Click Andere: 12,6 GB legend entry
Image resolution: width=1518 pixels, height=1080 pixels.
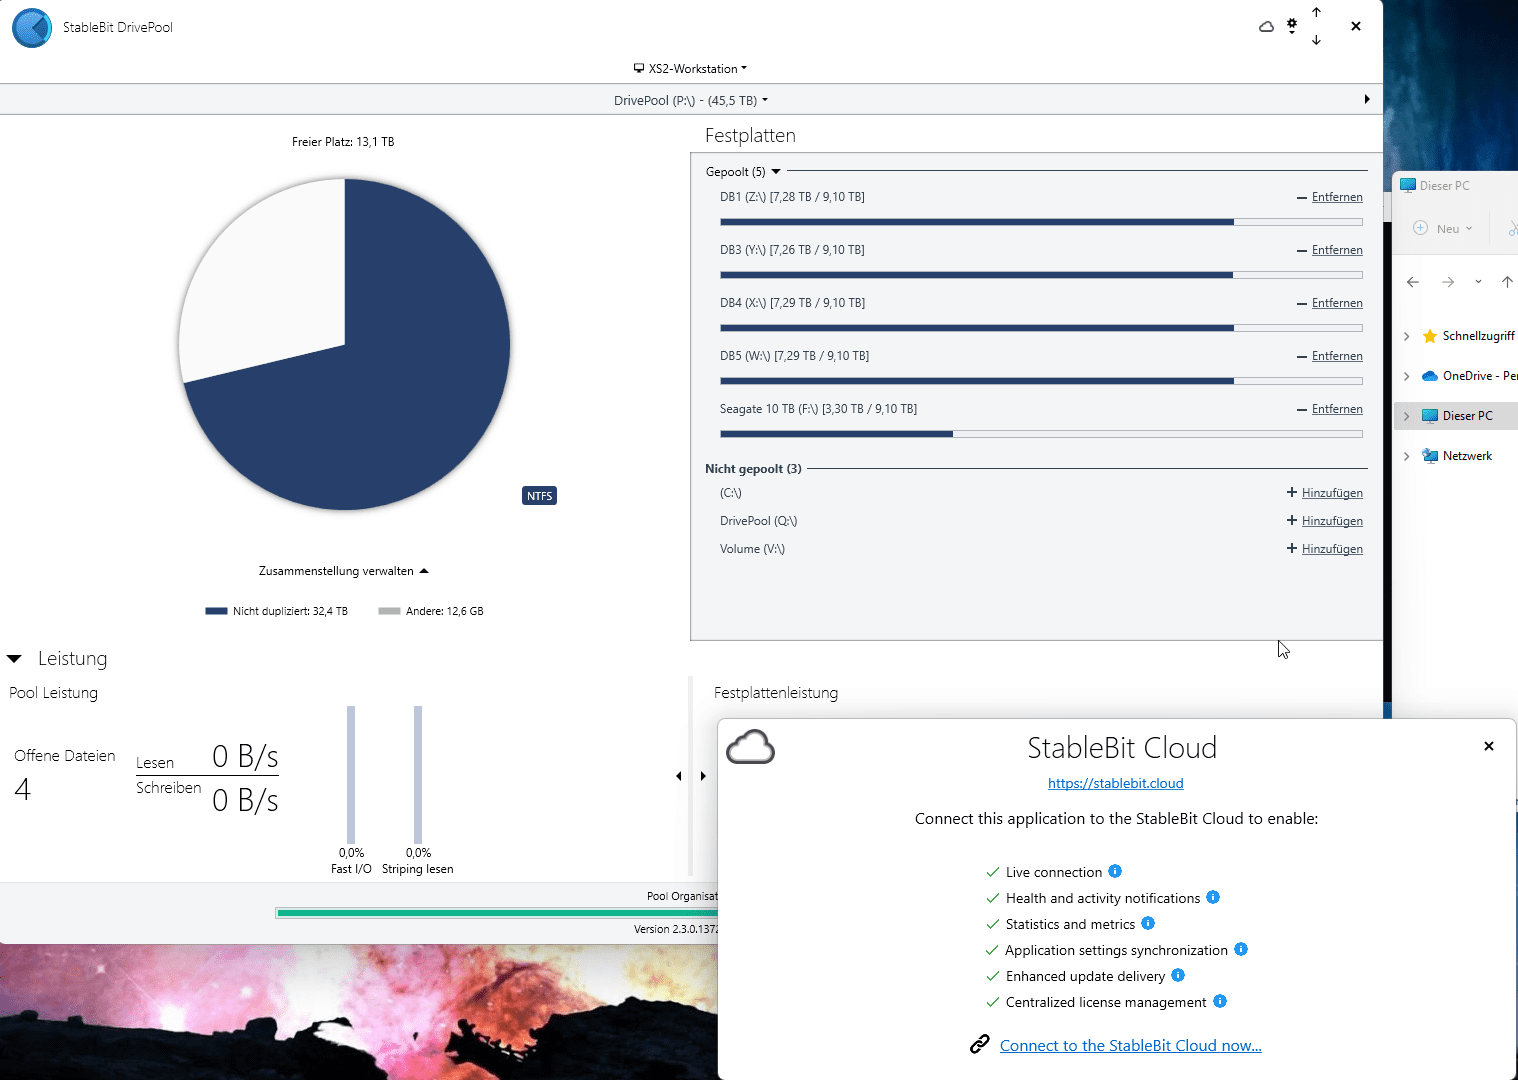coord(431,611)
